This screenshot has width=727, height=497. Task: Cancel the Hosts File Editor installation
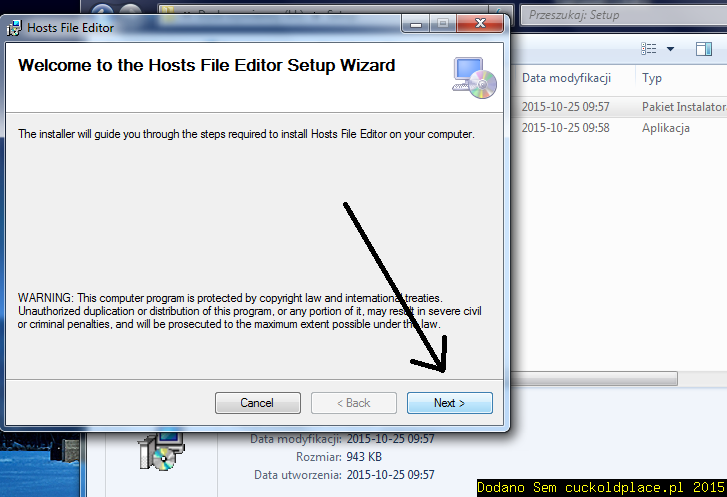[x=257, y=403]
